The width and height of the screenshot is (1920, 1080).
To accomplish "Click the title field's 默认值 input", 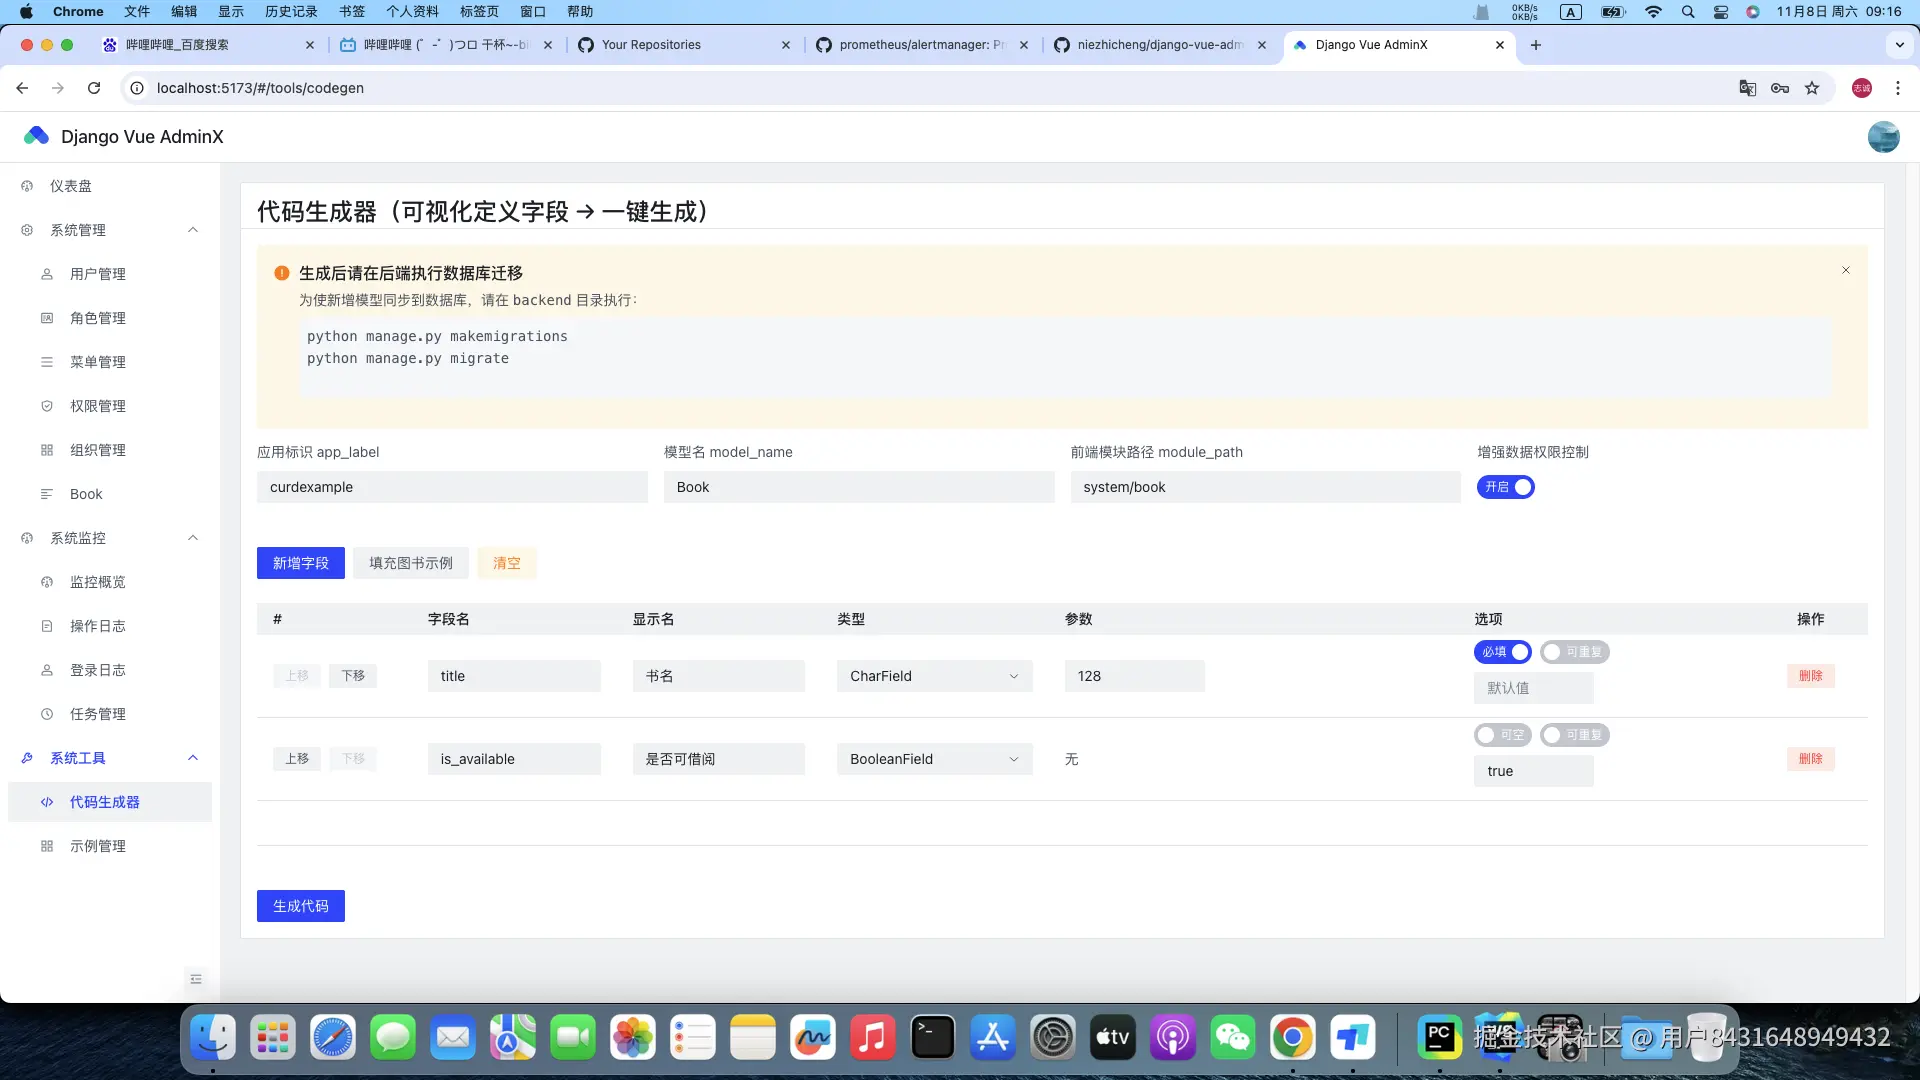I will 1533,687.
